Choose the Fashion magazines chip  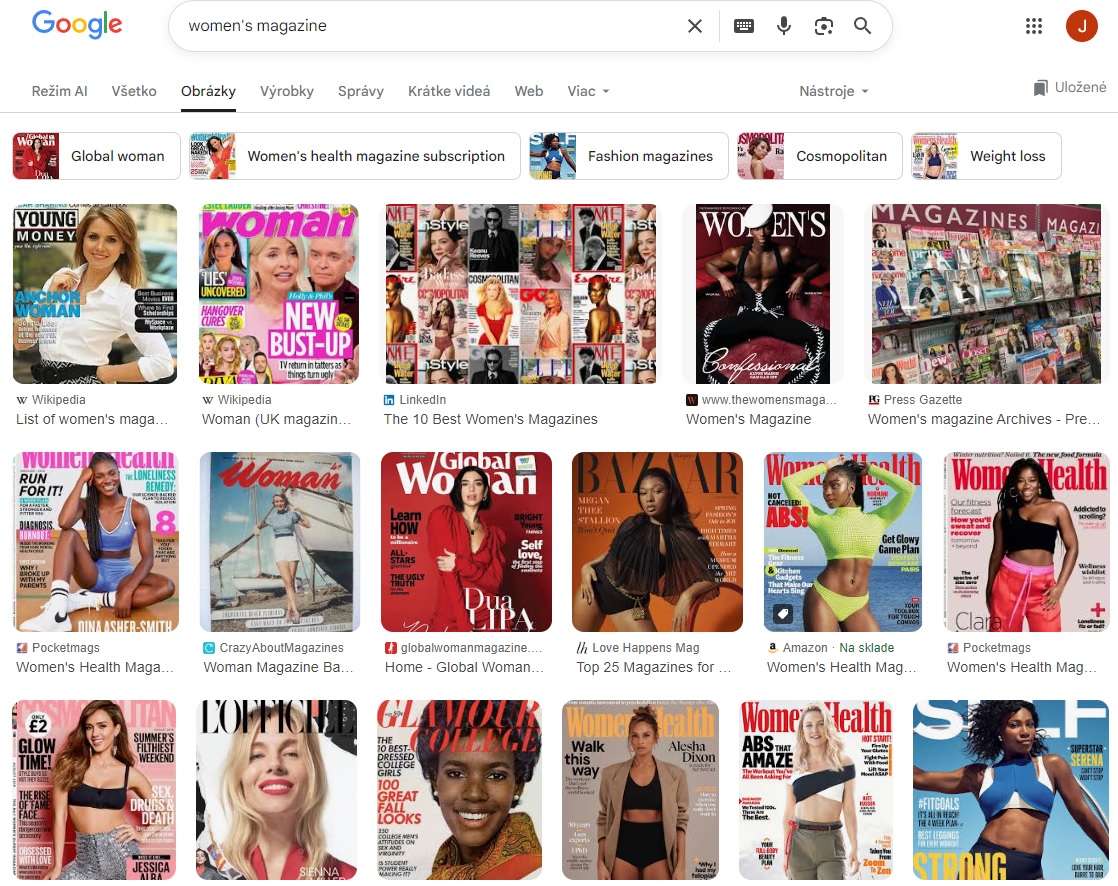(x=628, y=156)
